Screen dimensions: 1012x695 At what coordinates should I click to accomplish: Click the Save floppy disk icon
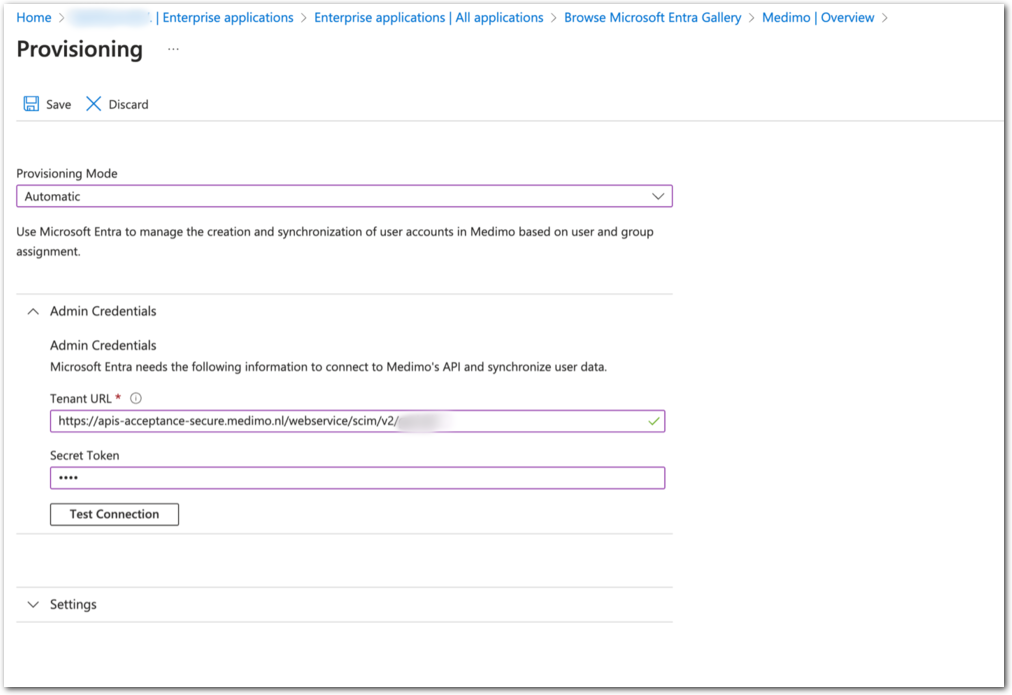coord(31,104)
